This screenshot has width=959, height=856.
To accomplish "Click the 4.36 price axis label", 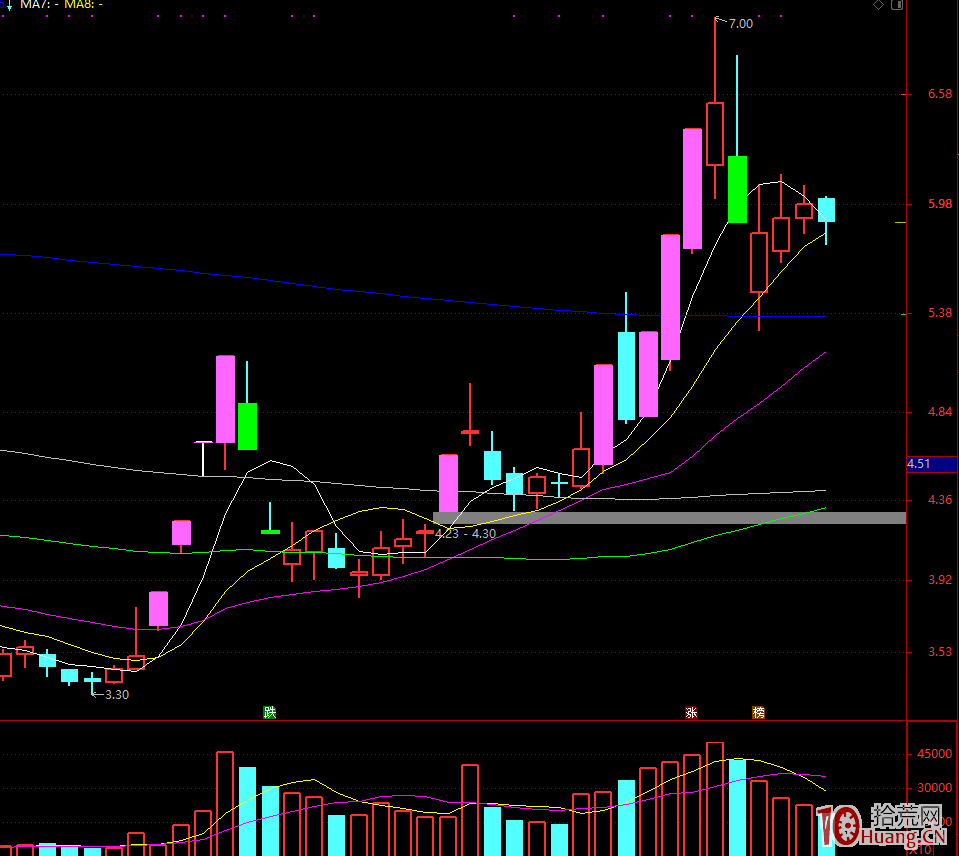I will point(940,500).
